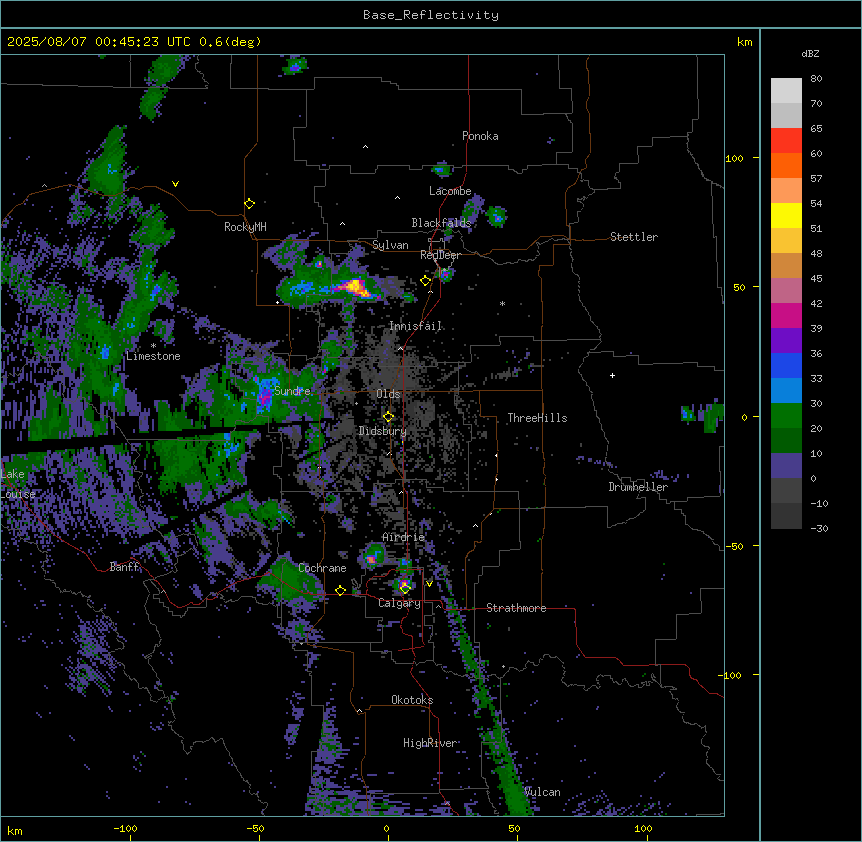The image size is (862, 842).
Task: Click the 2025/08/07 00:45:23 UTC timestamp
Action: (98, 42)
